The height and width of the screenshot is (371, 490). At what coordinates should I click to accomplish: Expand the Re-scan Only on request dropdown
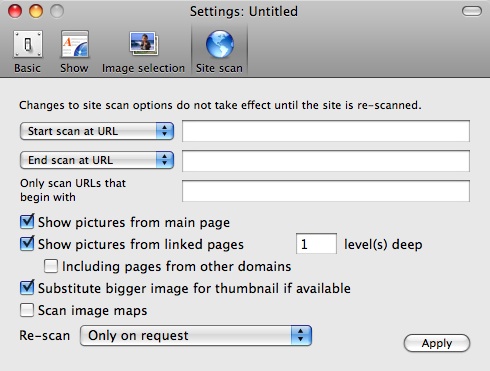point(196,335)
